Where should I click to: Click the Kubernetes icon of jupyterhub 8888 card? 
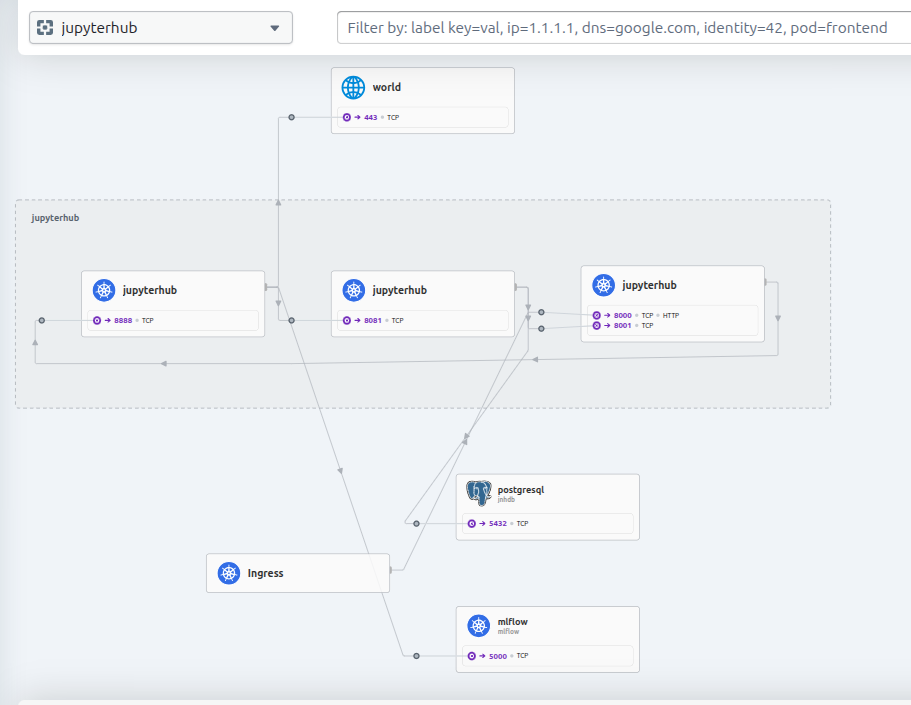(104, 290)
